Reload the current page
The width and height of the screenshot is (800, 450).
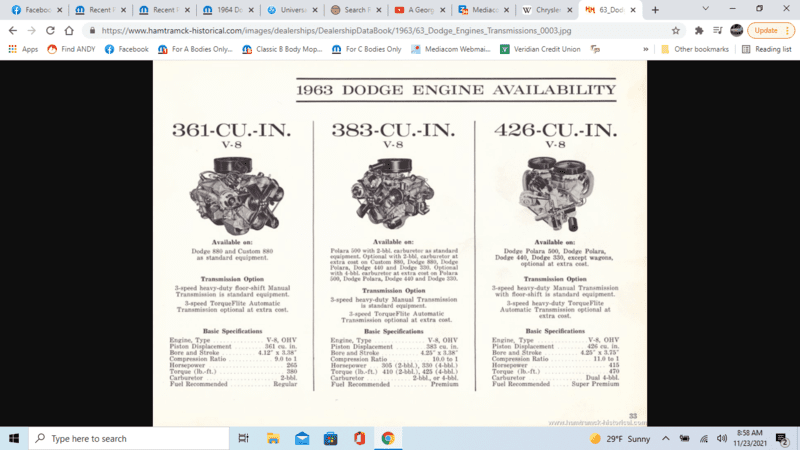pos(50,31)
